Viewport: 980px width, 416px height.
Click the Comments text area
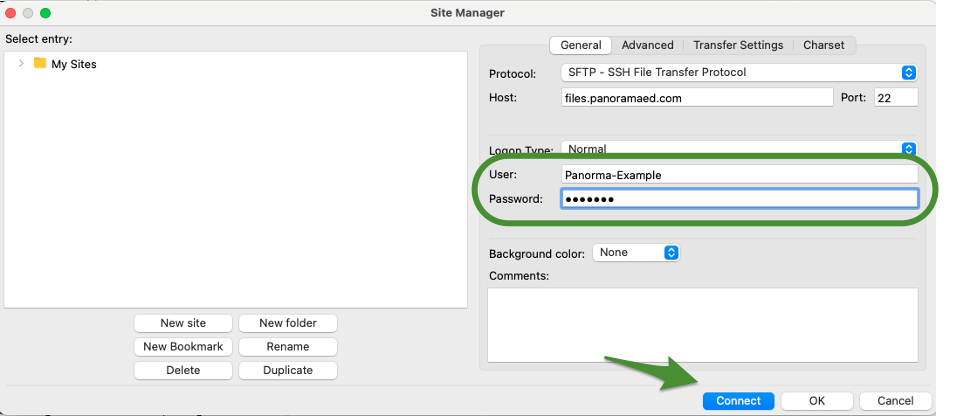pyautogui.click(x=702, y=325)
